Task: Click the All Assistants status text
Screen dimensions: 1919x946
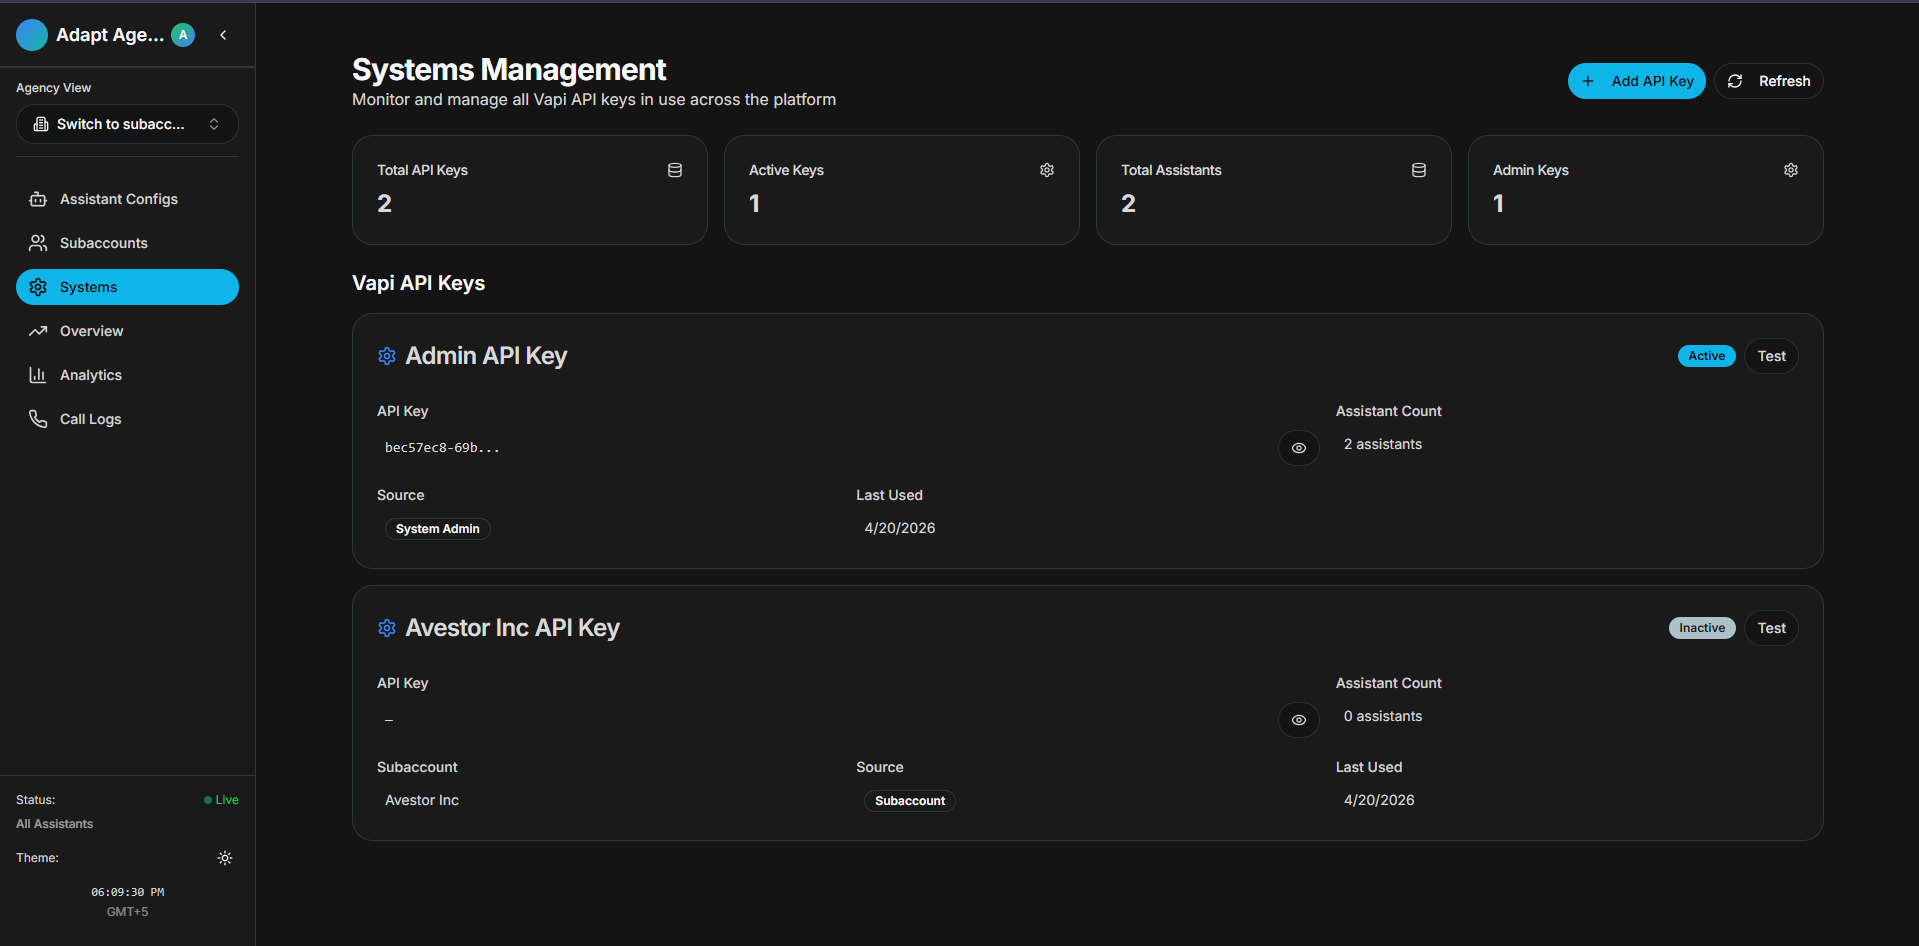Action: pyautogui.click(x=54, y=824)
